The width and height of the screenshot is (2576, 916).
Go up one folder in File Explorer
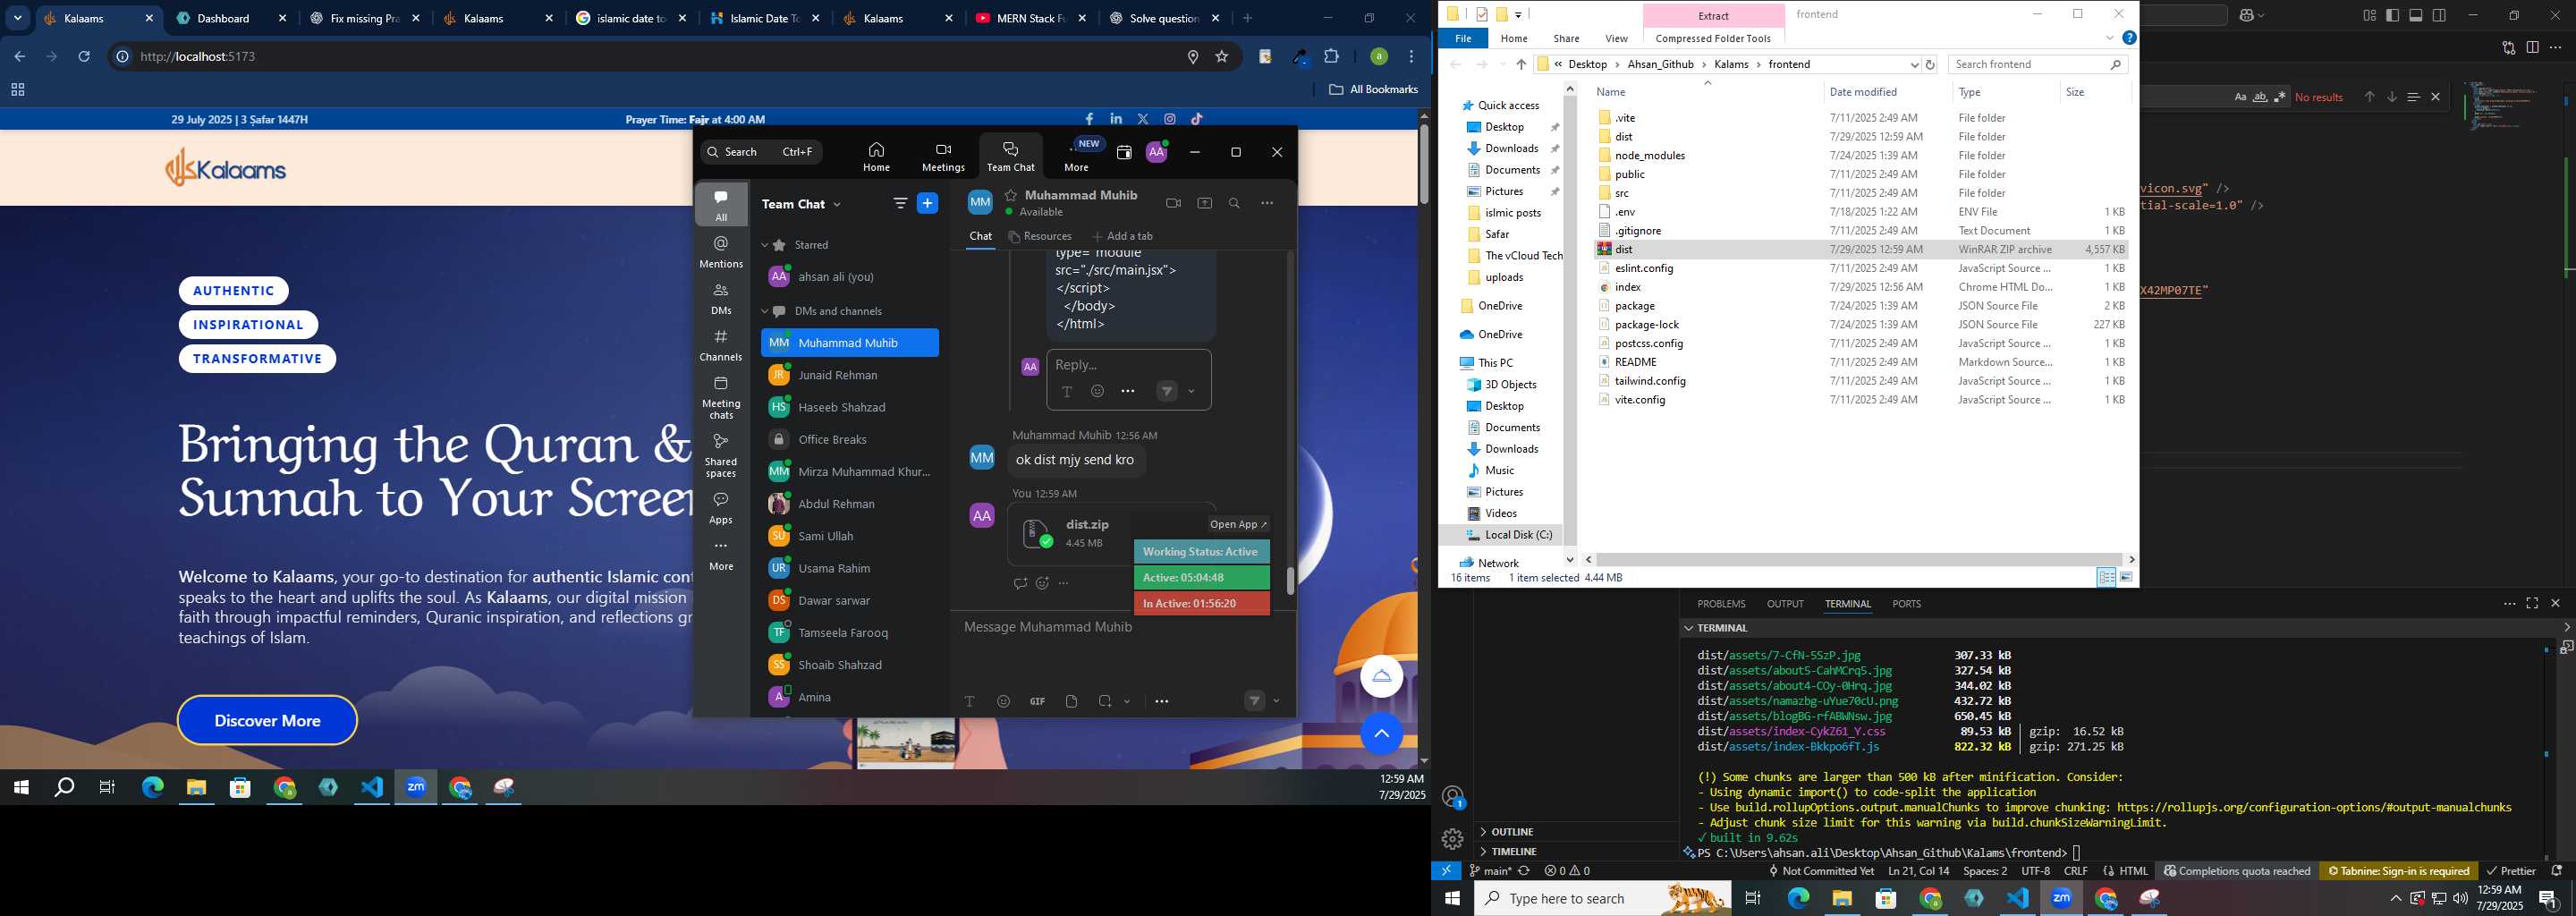(1521, 64)
